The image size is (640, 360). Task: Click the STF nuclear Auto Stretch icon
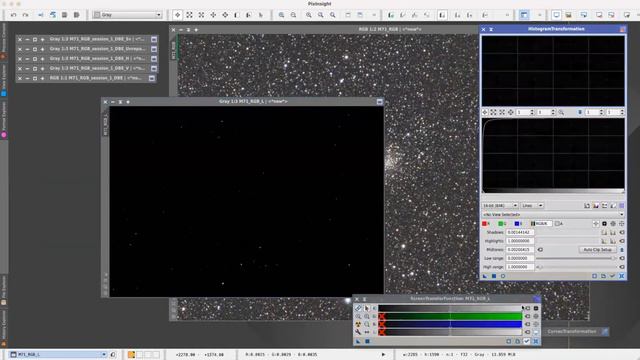click(x=358, y=324)
